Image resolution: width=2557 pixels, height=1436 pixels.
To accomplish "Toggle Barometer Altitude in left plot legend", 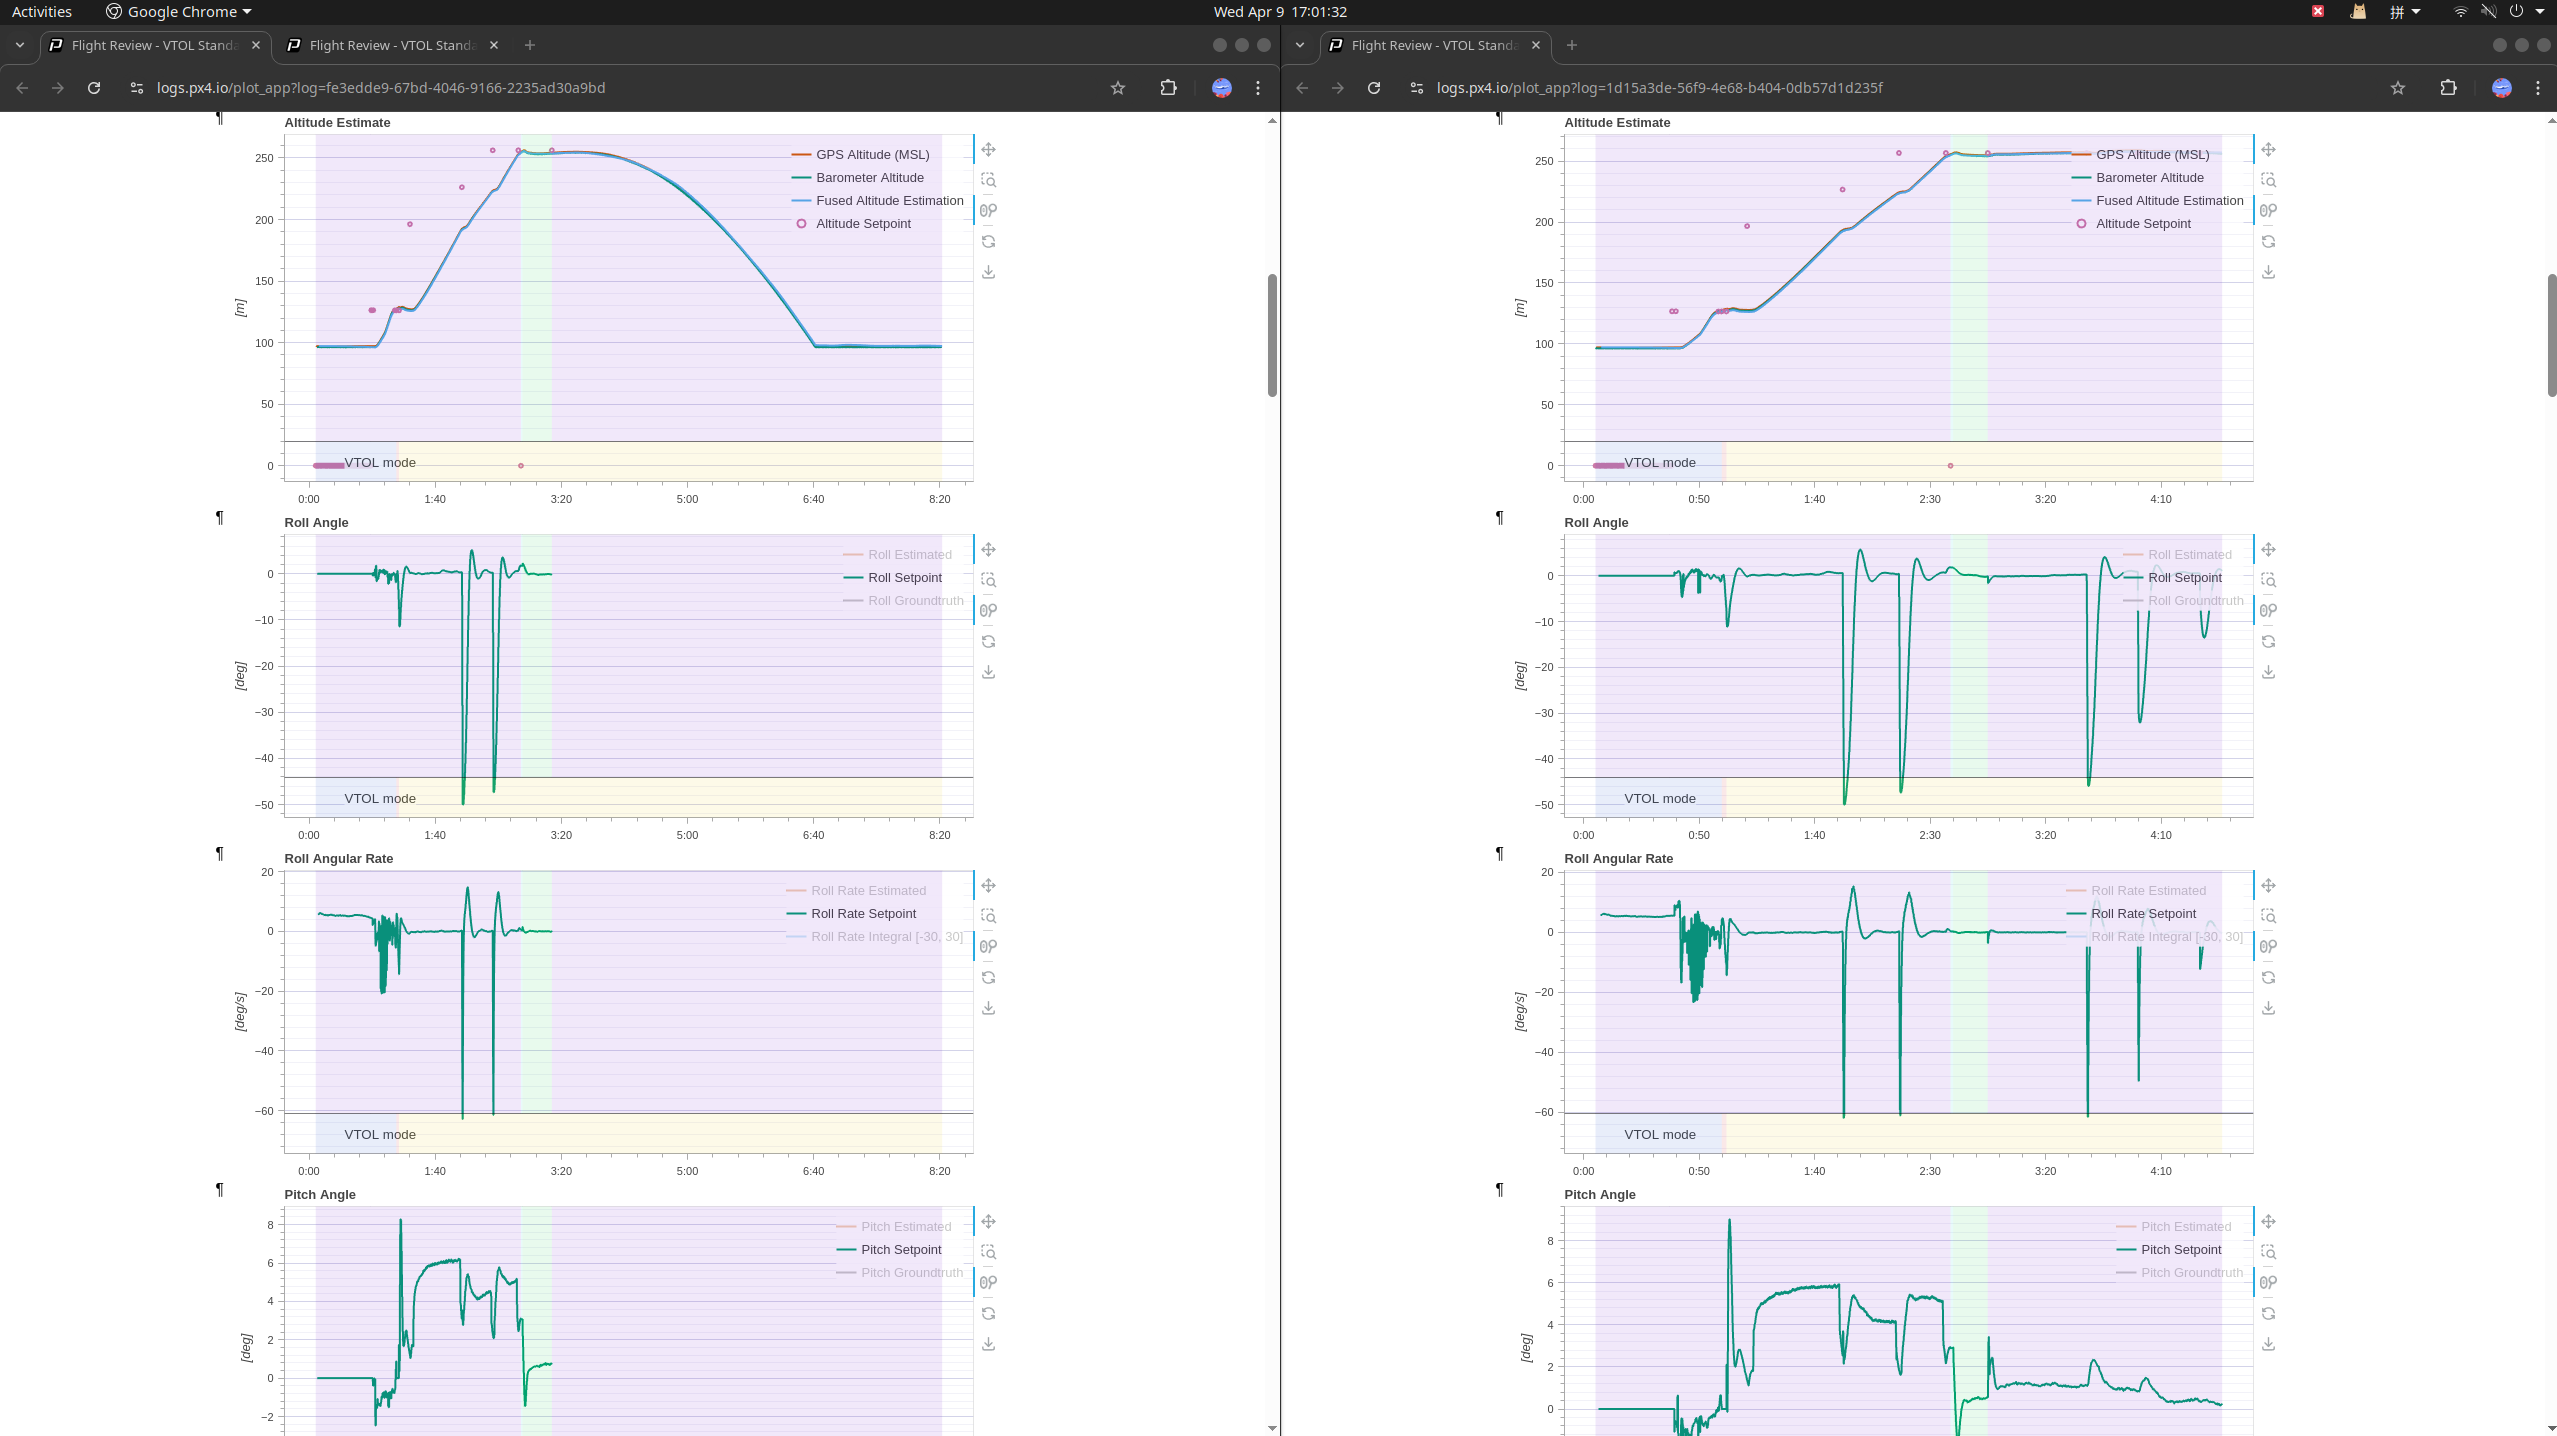I will click(858, 177).
